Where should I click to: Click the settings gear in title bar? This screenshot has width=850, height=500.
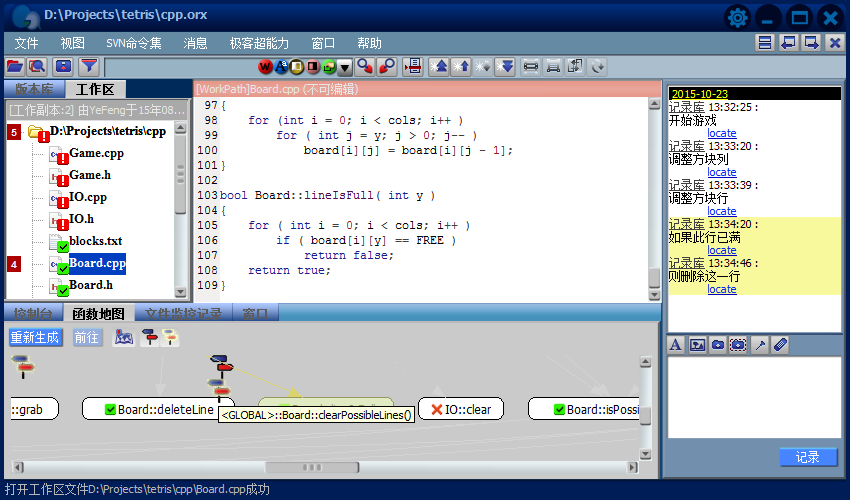(738, 17)
